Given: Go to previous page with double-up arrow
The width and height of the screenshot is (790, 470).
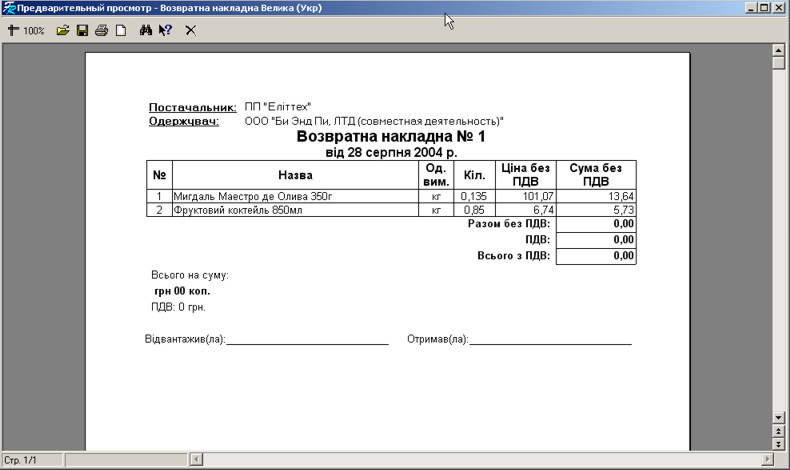Looking at the screenshot, I should tap(779, 430).
